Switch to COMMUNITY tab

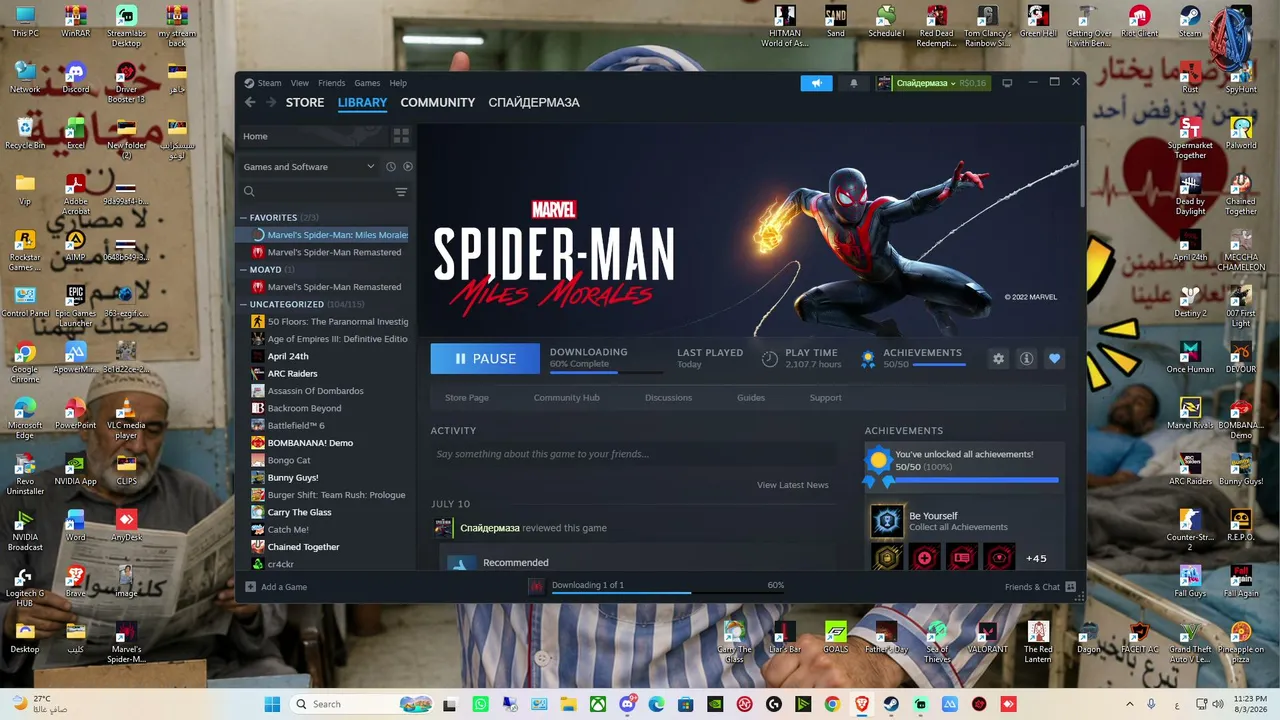pos(438,102)
